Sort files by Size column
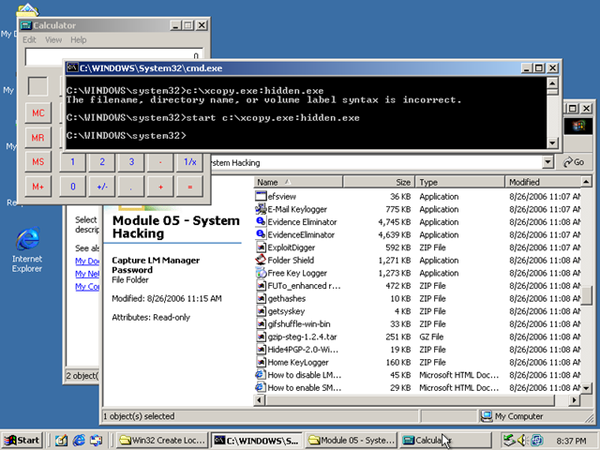600x450 pixels. point(378,182)
